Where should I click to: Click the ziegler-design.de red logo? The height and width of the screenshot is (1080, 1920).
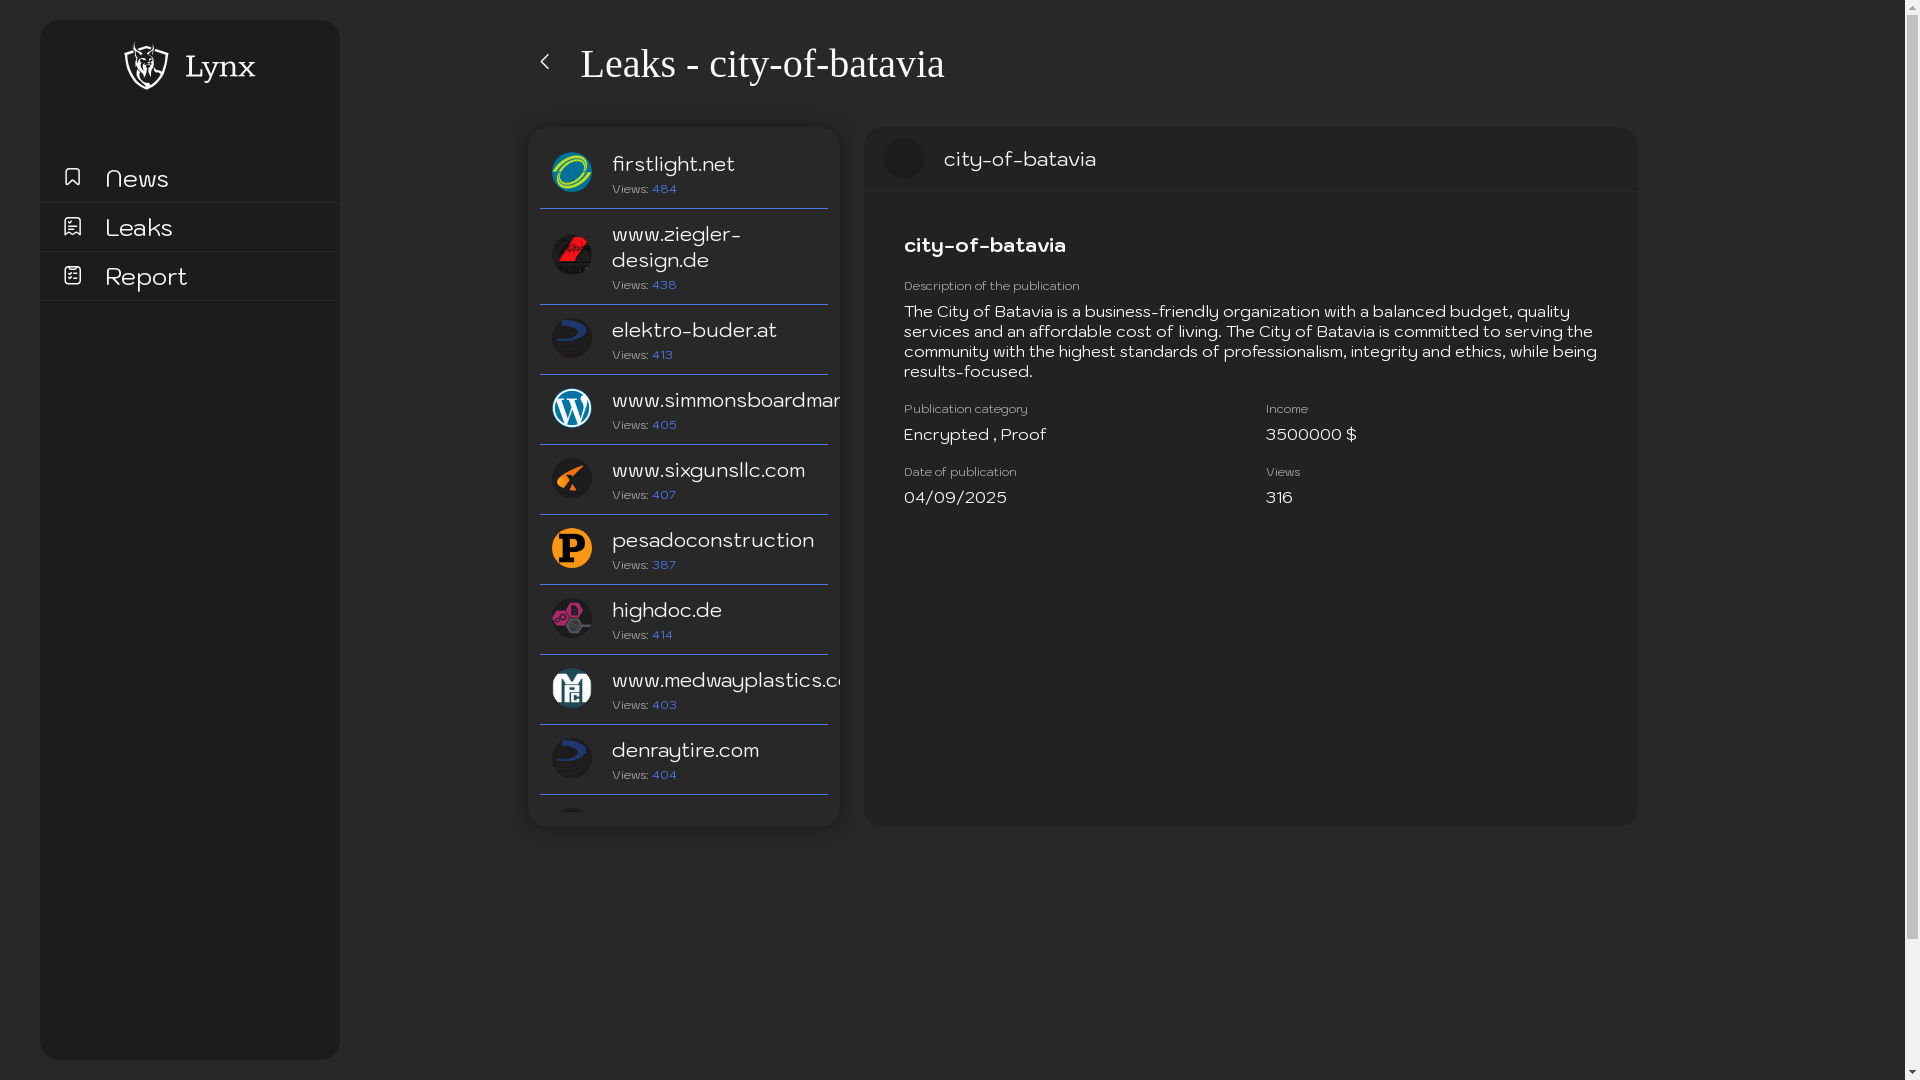coord(572,255)
